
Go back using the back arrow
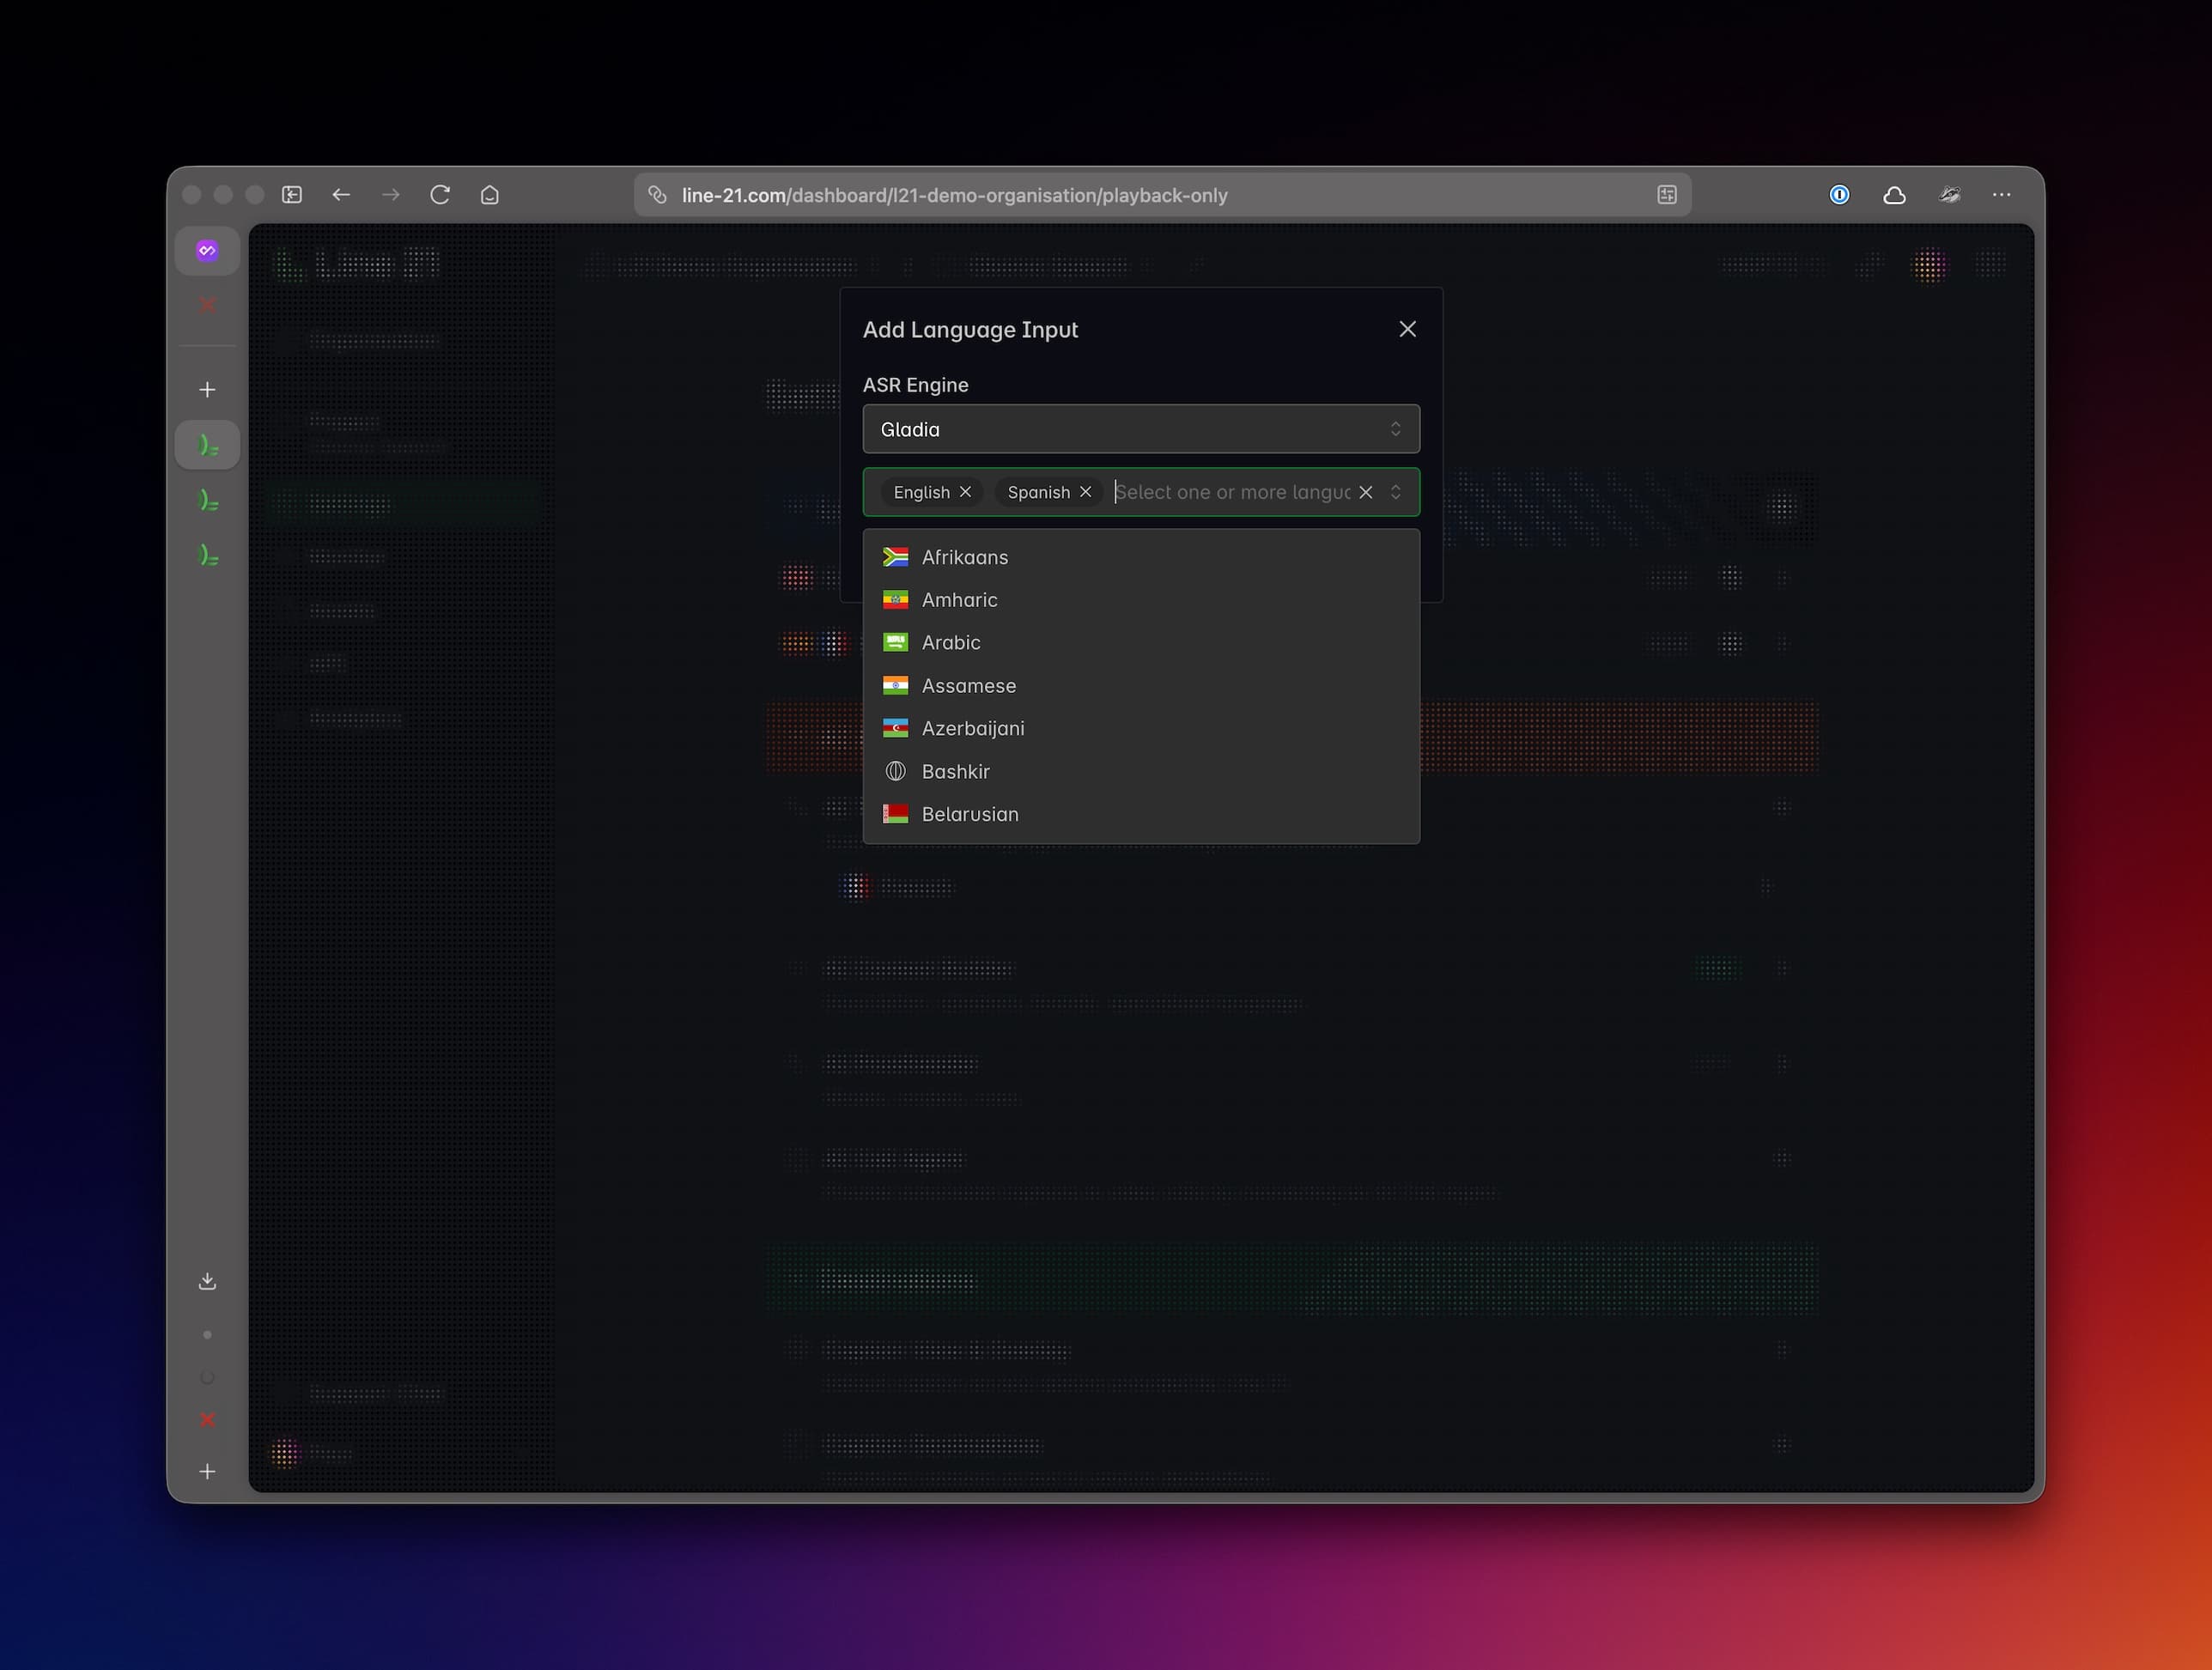(x=341, y=195)
